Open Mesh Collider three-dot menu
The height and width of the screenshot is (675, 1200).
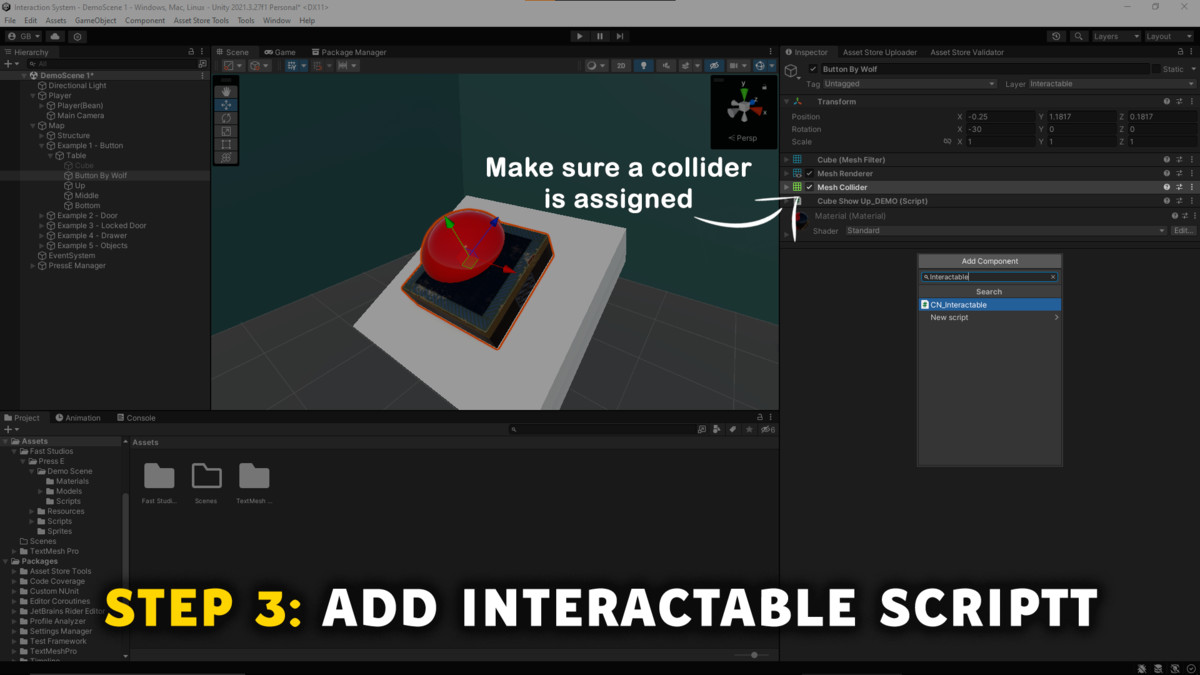click(1191, 187)
